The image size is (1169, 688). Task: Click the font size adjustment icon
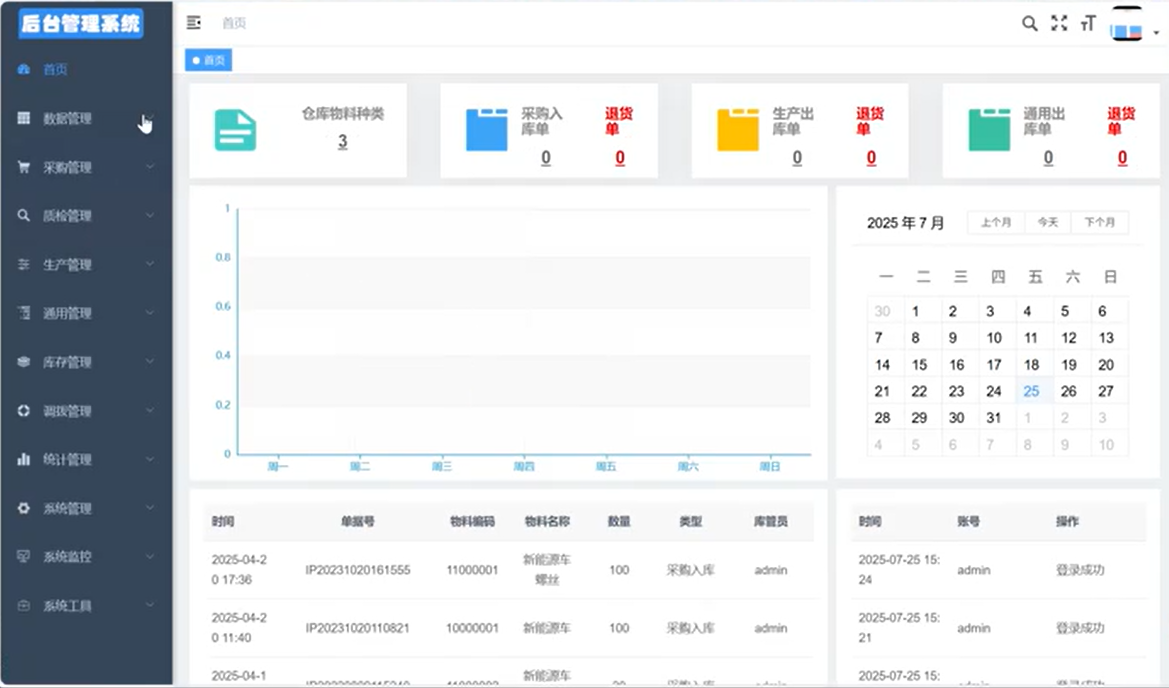pyautogui.click(x=1088, y=23)
